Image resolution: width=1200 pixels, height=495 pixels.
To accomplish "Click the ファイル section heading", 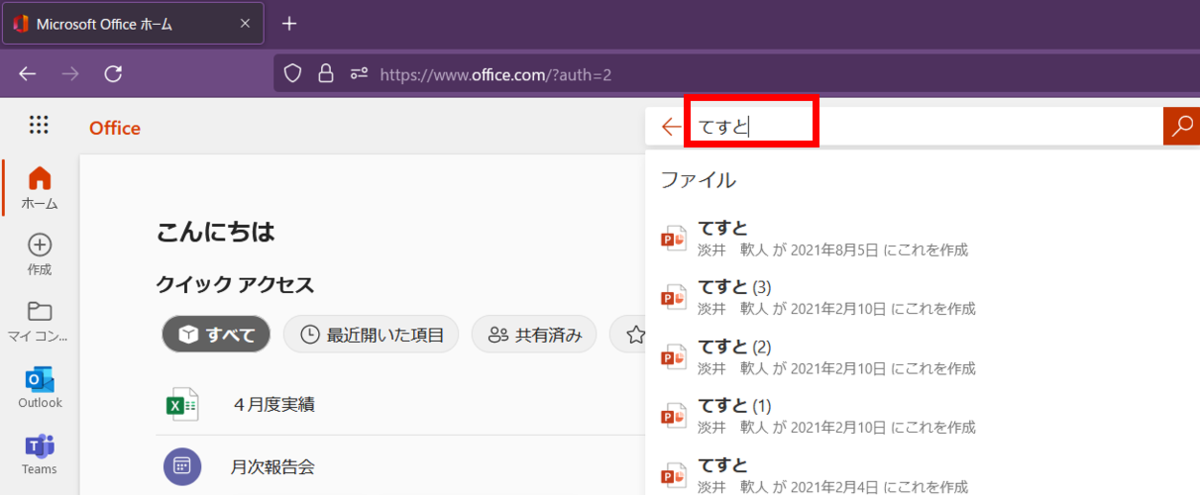I will 698,180.
